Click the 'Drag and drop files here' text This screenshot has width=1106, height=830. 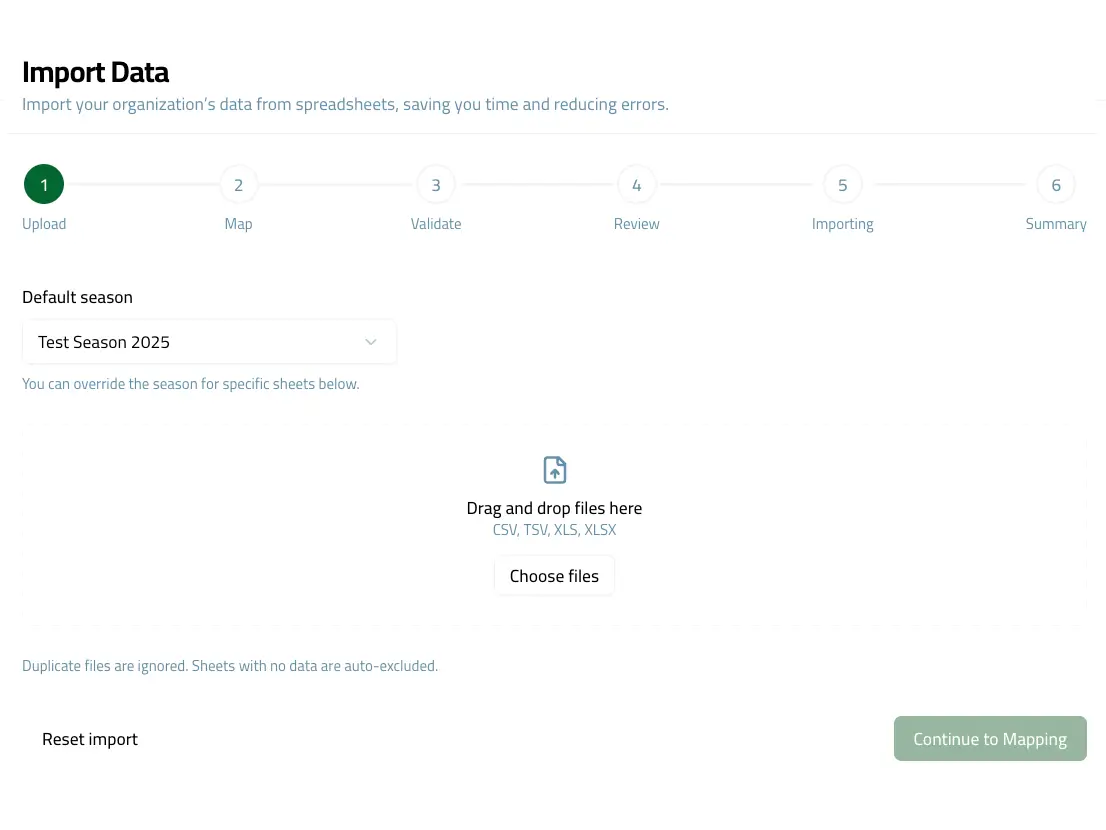(x=554, y=508)
